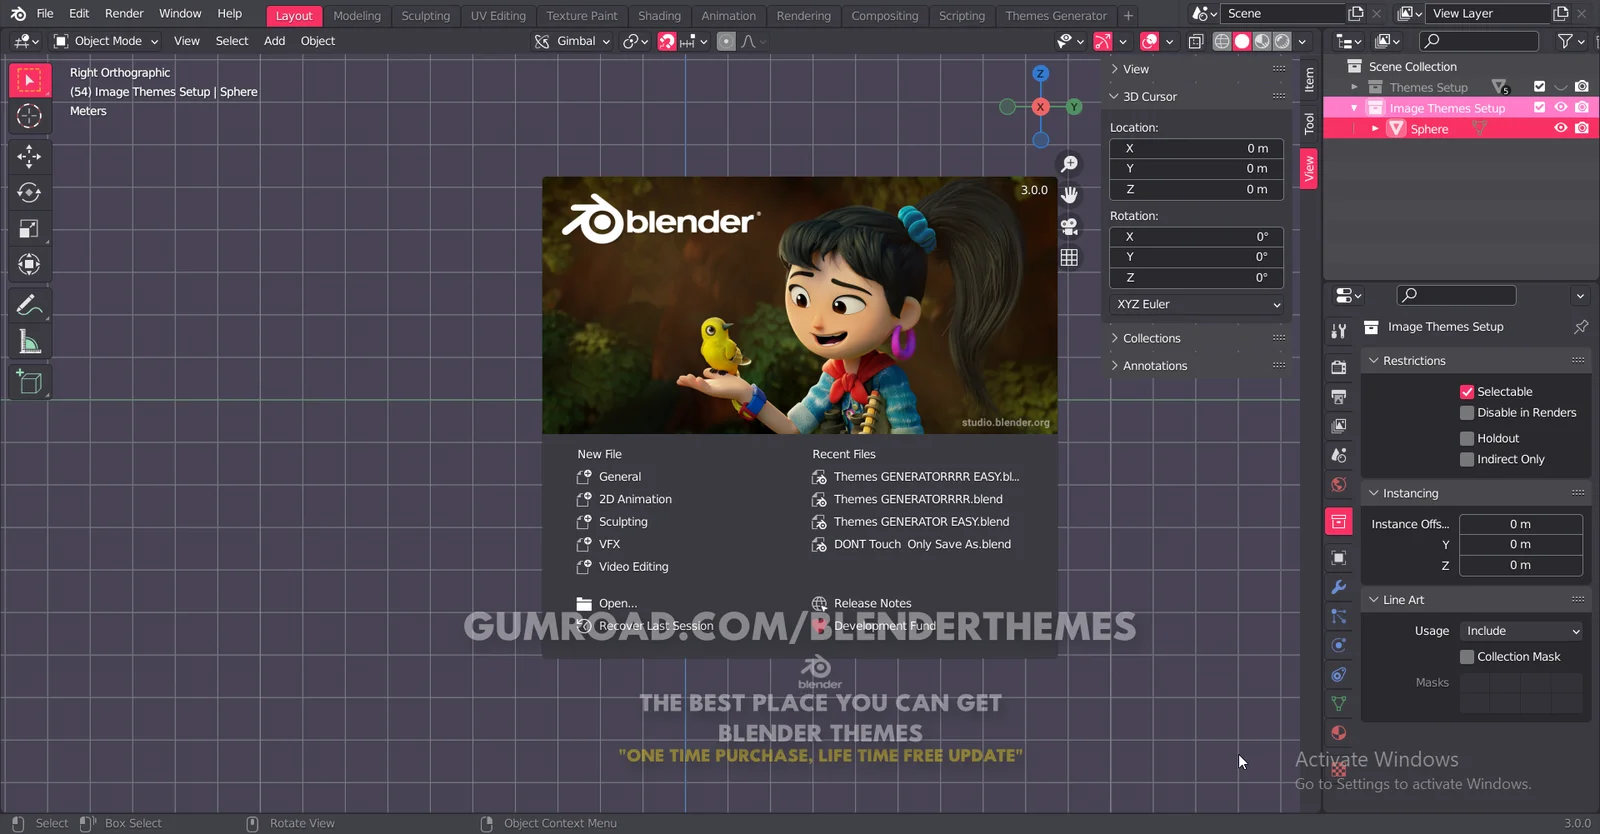Open the Add menu in viewport header

point(274,41)
